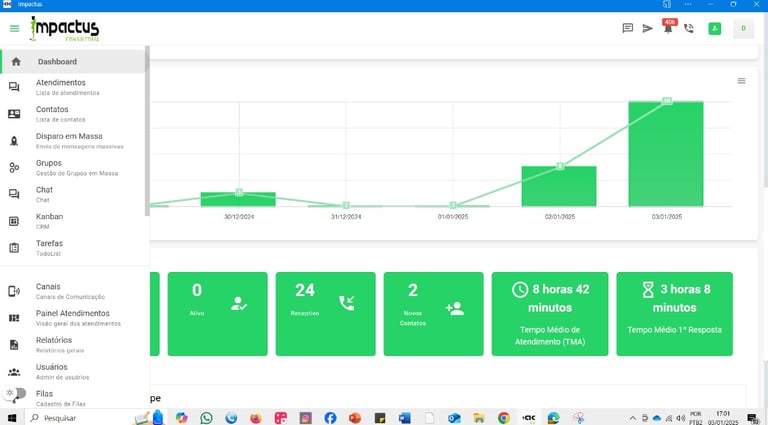Open the user avatar menu "D"
The height and width of the screenshot is (425, 768).
tap(743, 28)
